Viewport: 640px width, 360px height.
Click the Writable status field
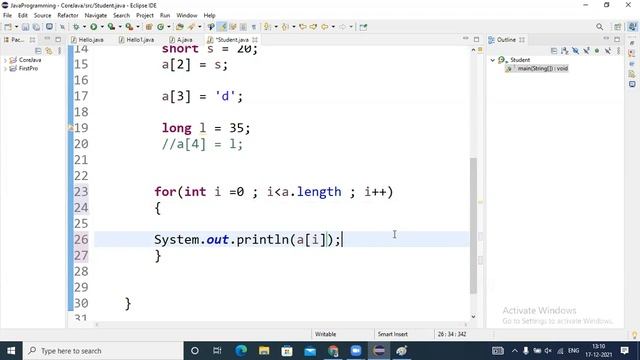325,334
